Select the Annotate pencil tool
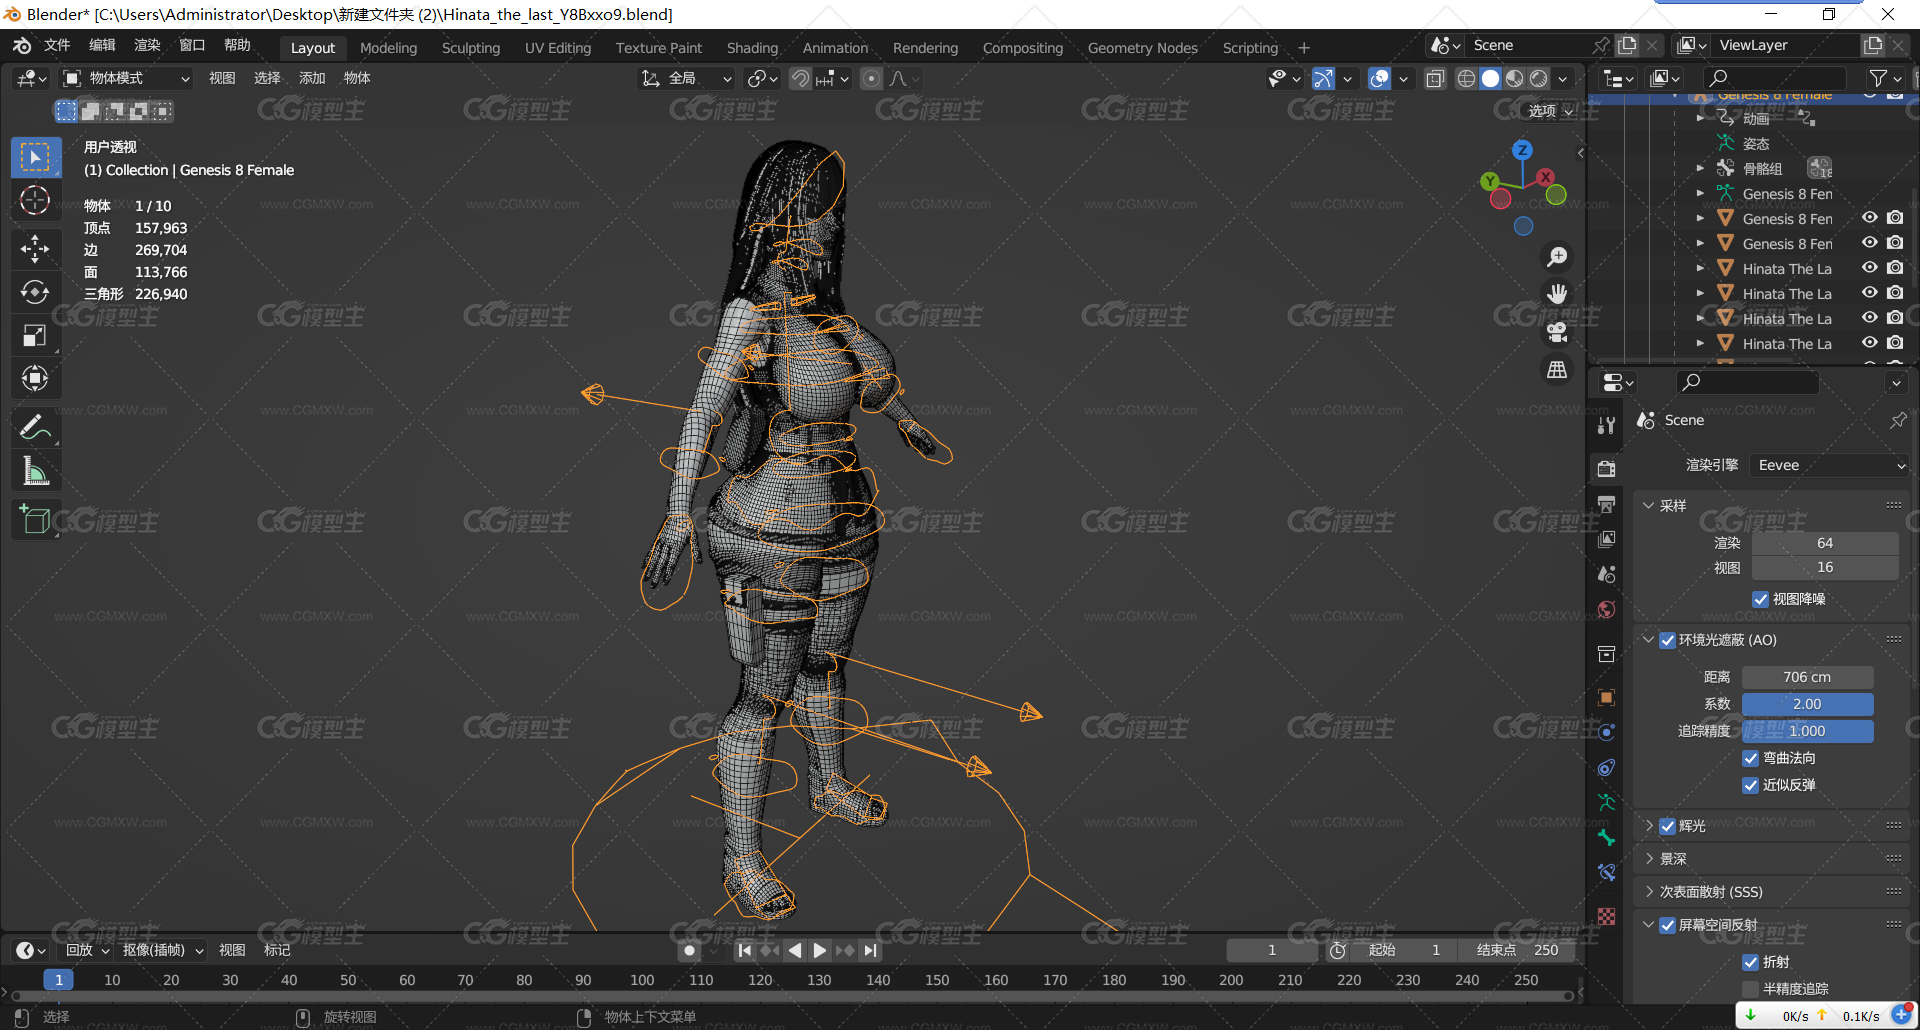Screen dimensions: 1920x1030 pyautogui.click(x=35, y=428)
